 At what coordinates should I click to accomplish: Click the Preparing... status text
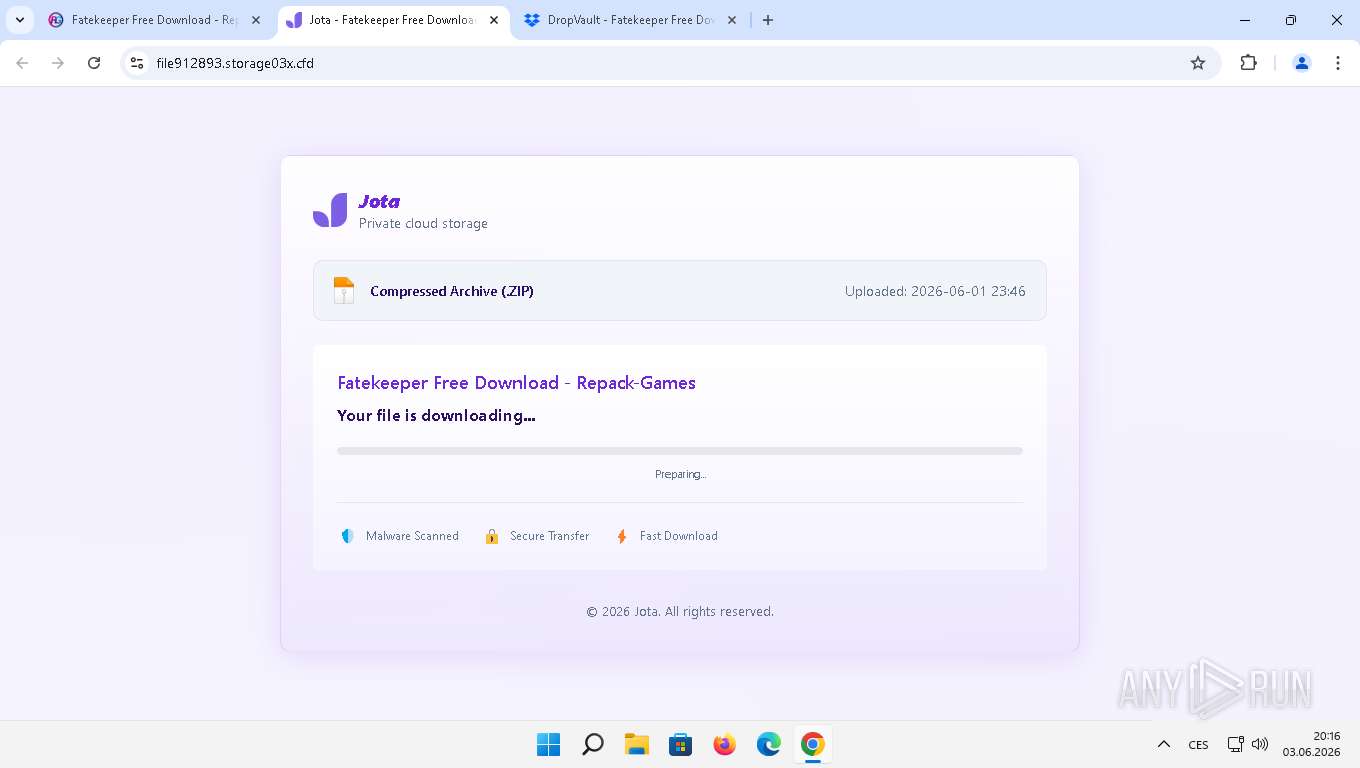coord(680,474)
